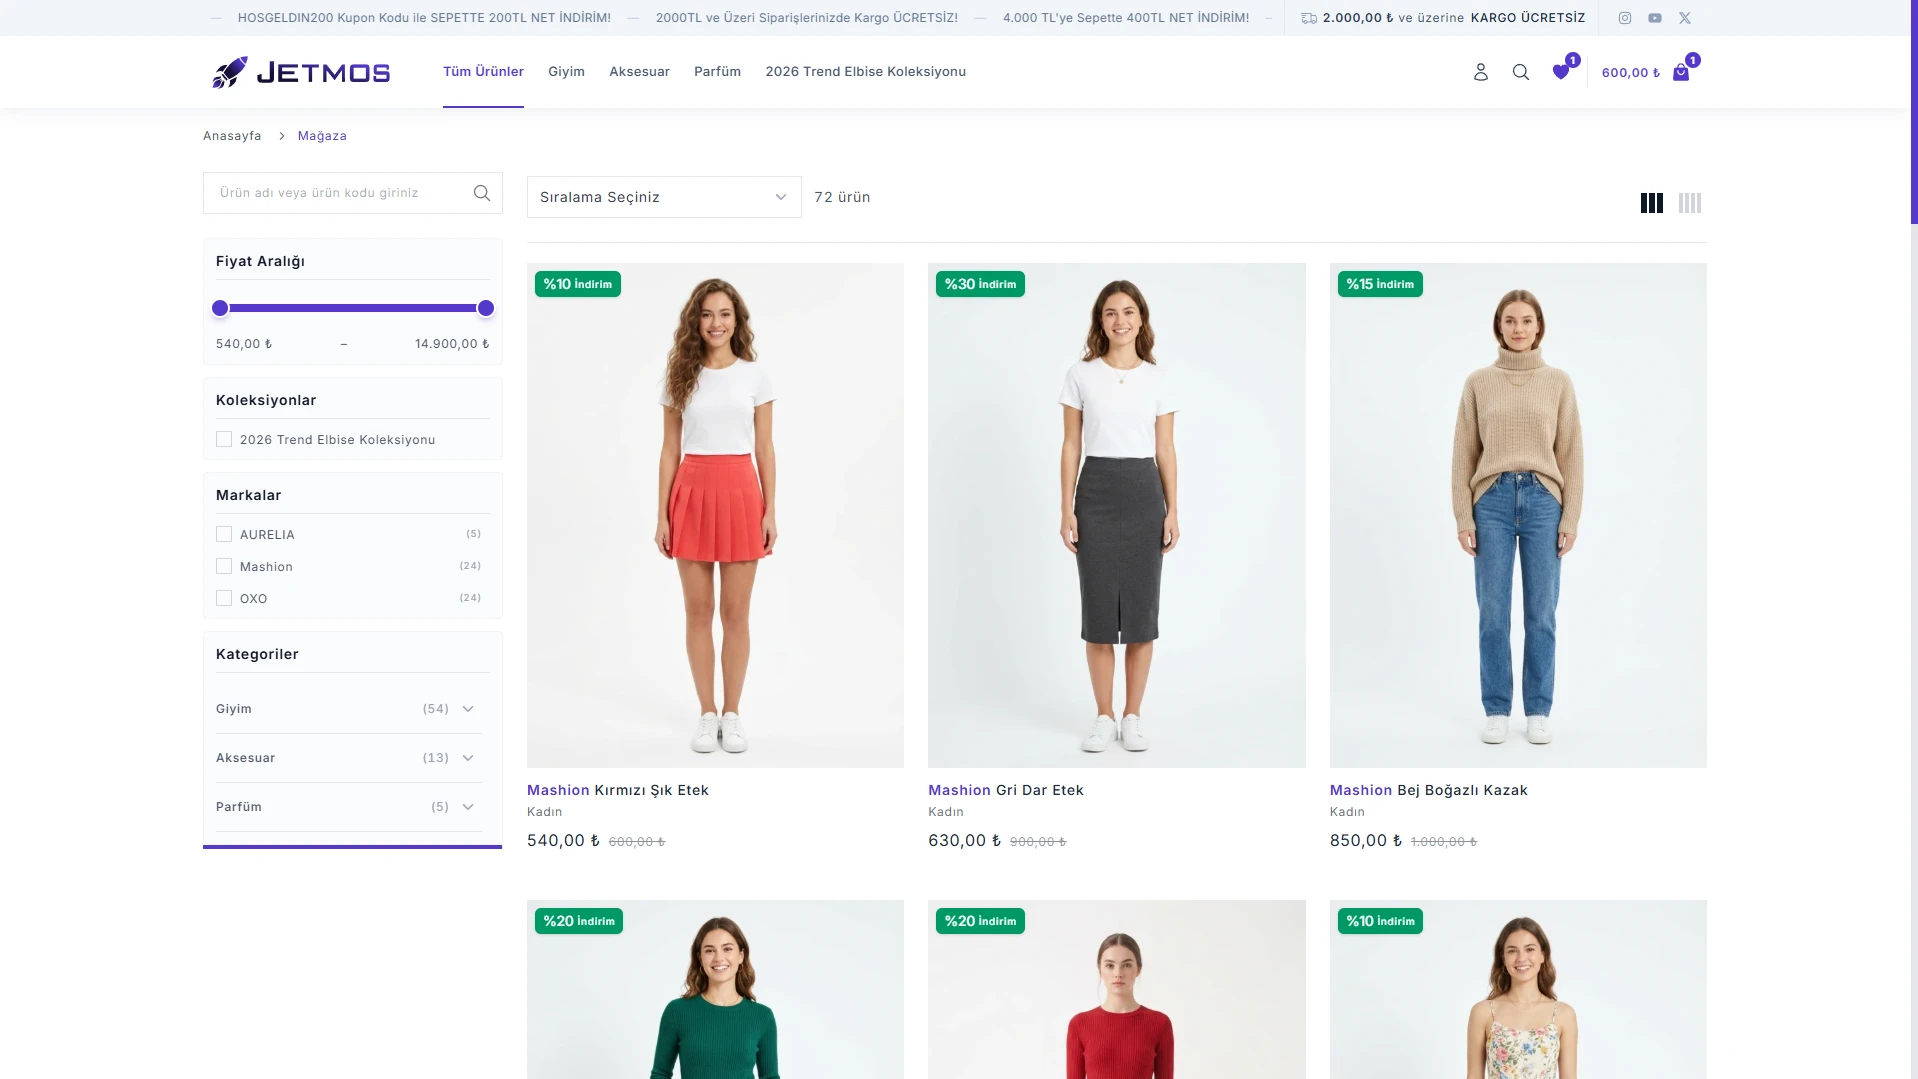Open the Sıralama Seçiniz sort dropdown
Image resolution: width=1918 pixels, height=1079 pixels.
664,197
